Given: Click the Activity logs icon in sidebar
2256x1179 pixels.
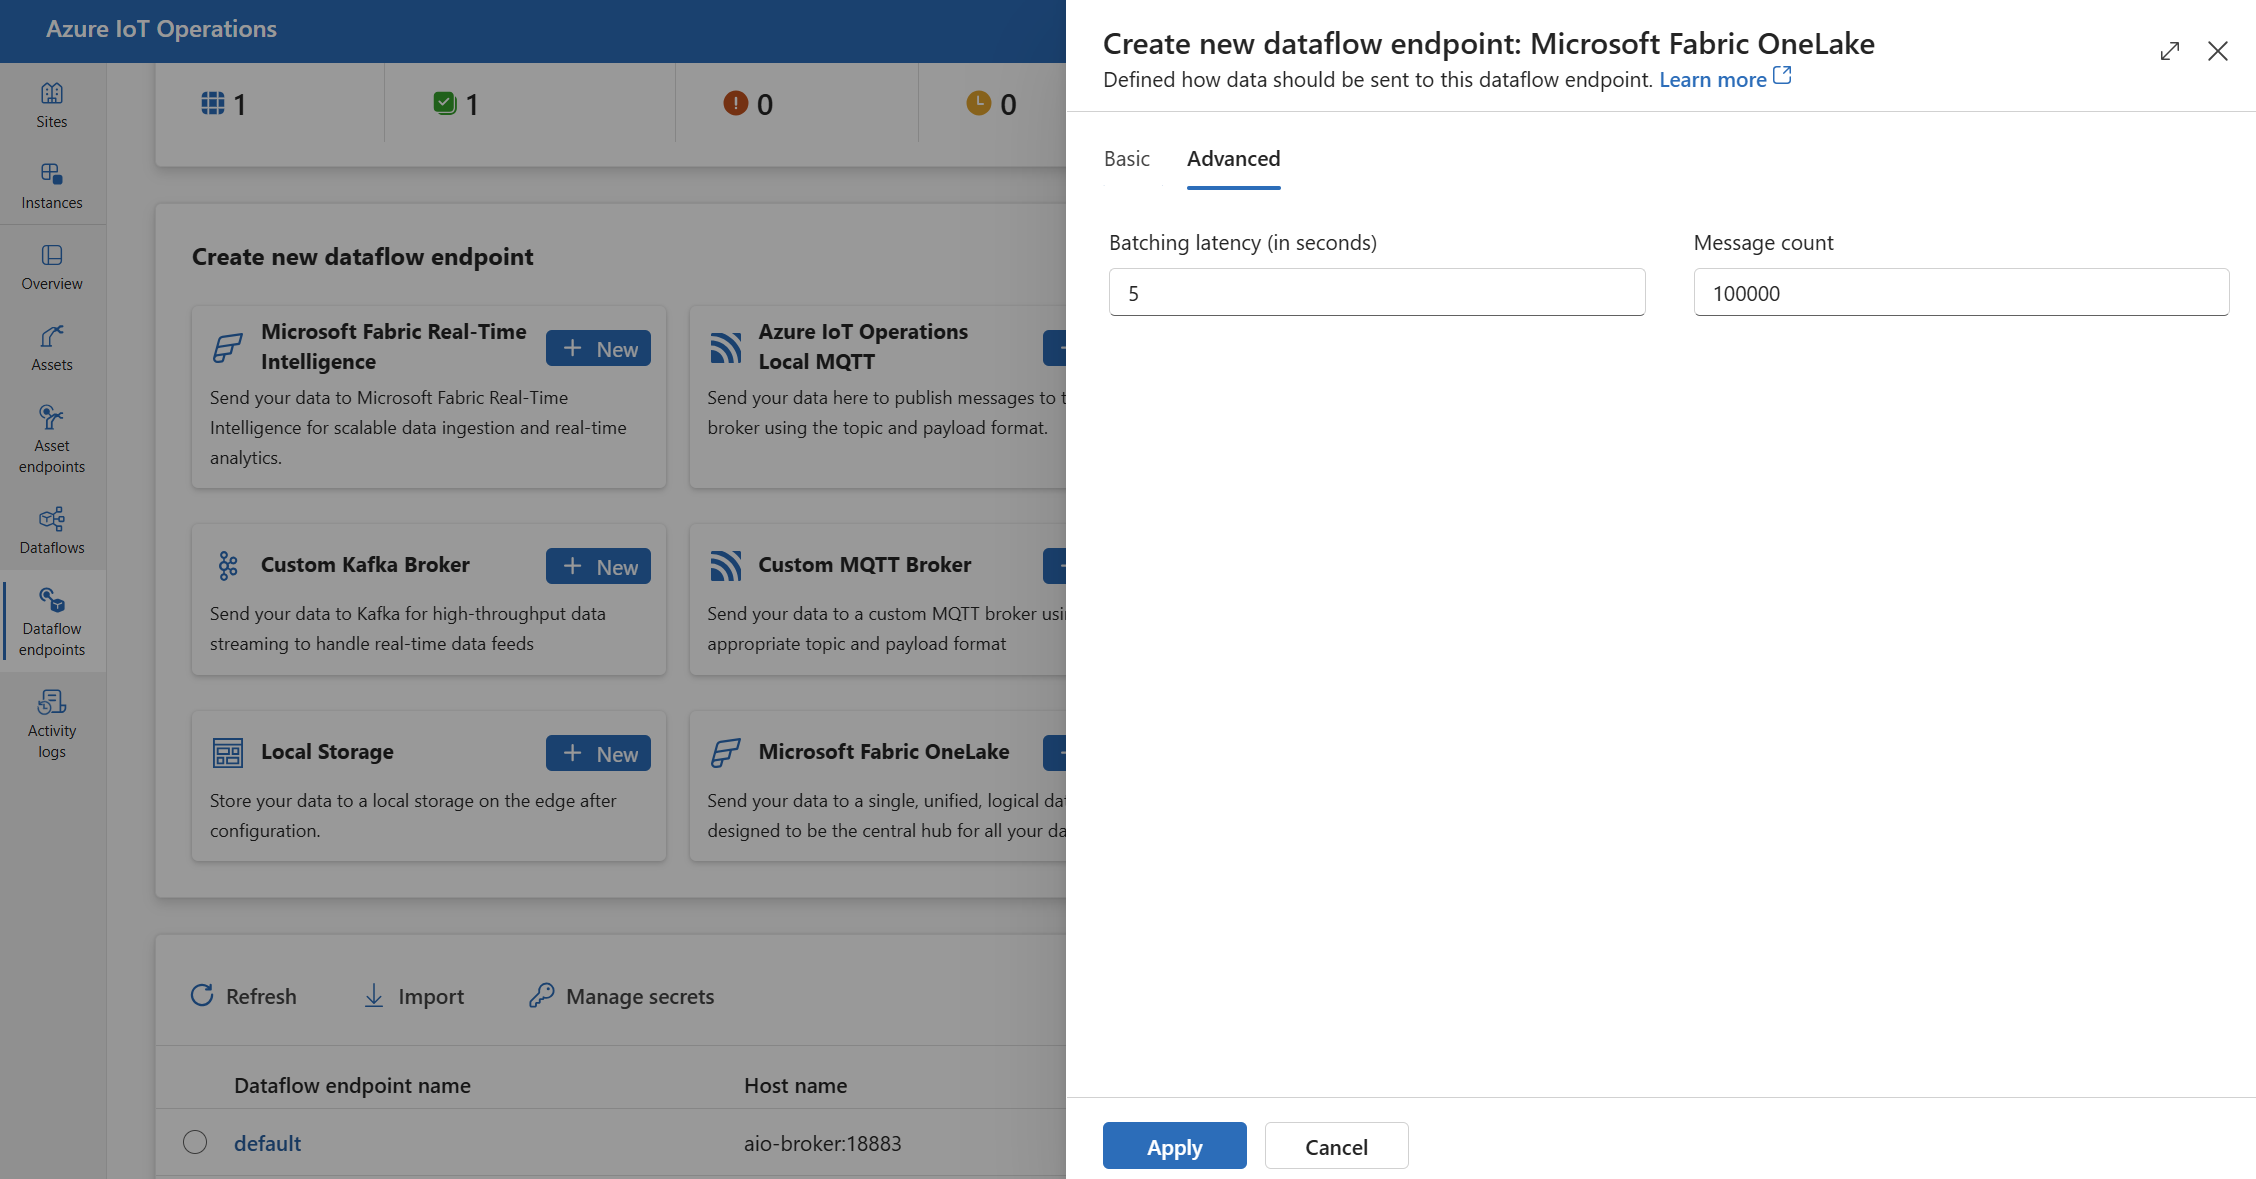Looking at the screenshot, I should pos(52,724).
